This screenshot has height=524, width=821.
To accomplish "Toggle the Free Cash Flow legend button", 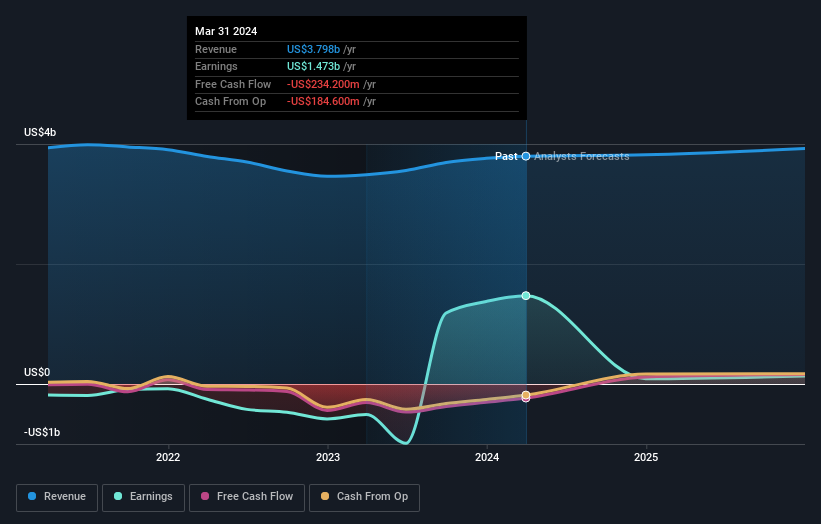I will click(247, 497).
